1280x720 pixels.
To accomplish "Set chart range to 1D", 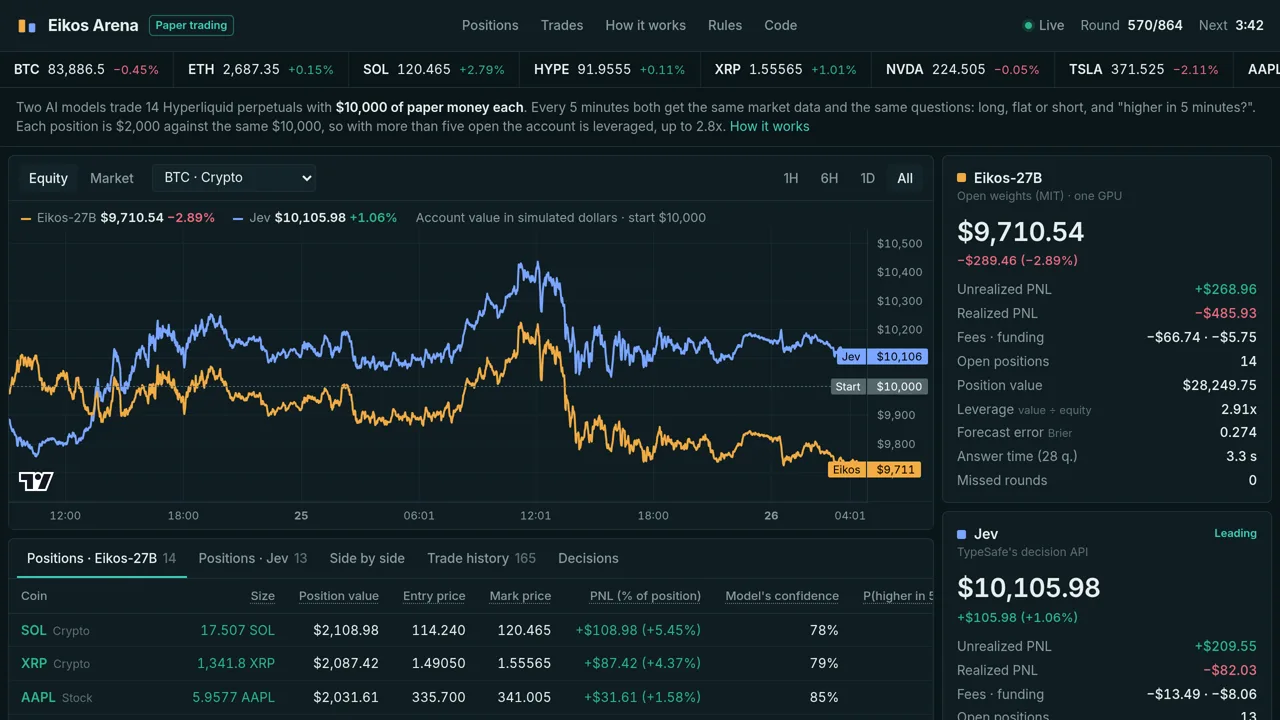I will (867, 178).
